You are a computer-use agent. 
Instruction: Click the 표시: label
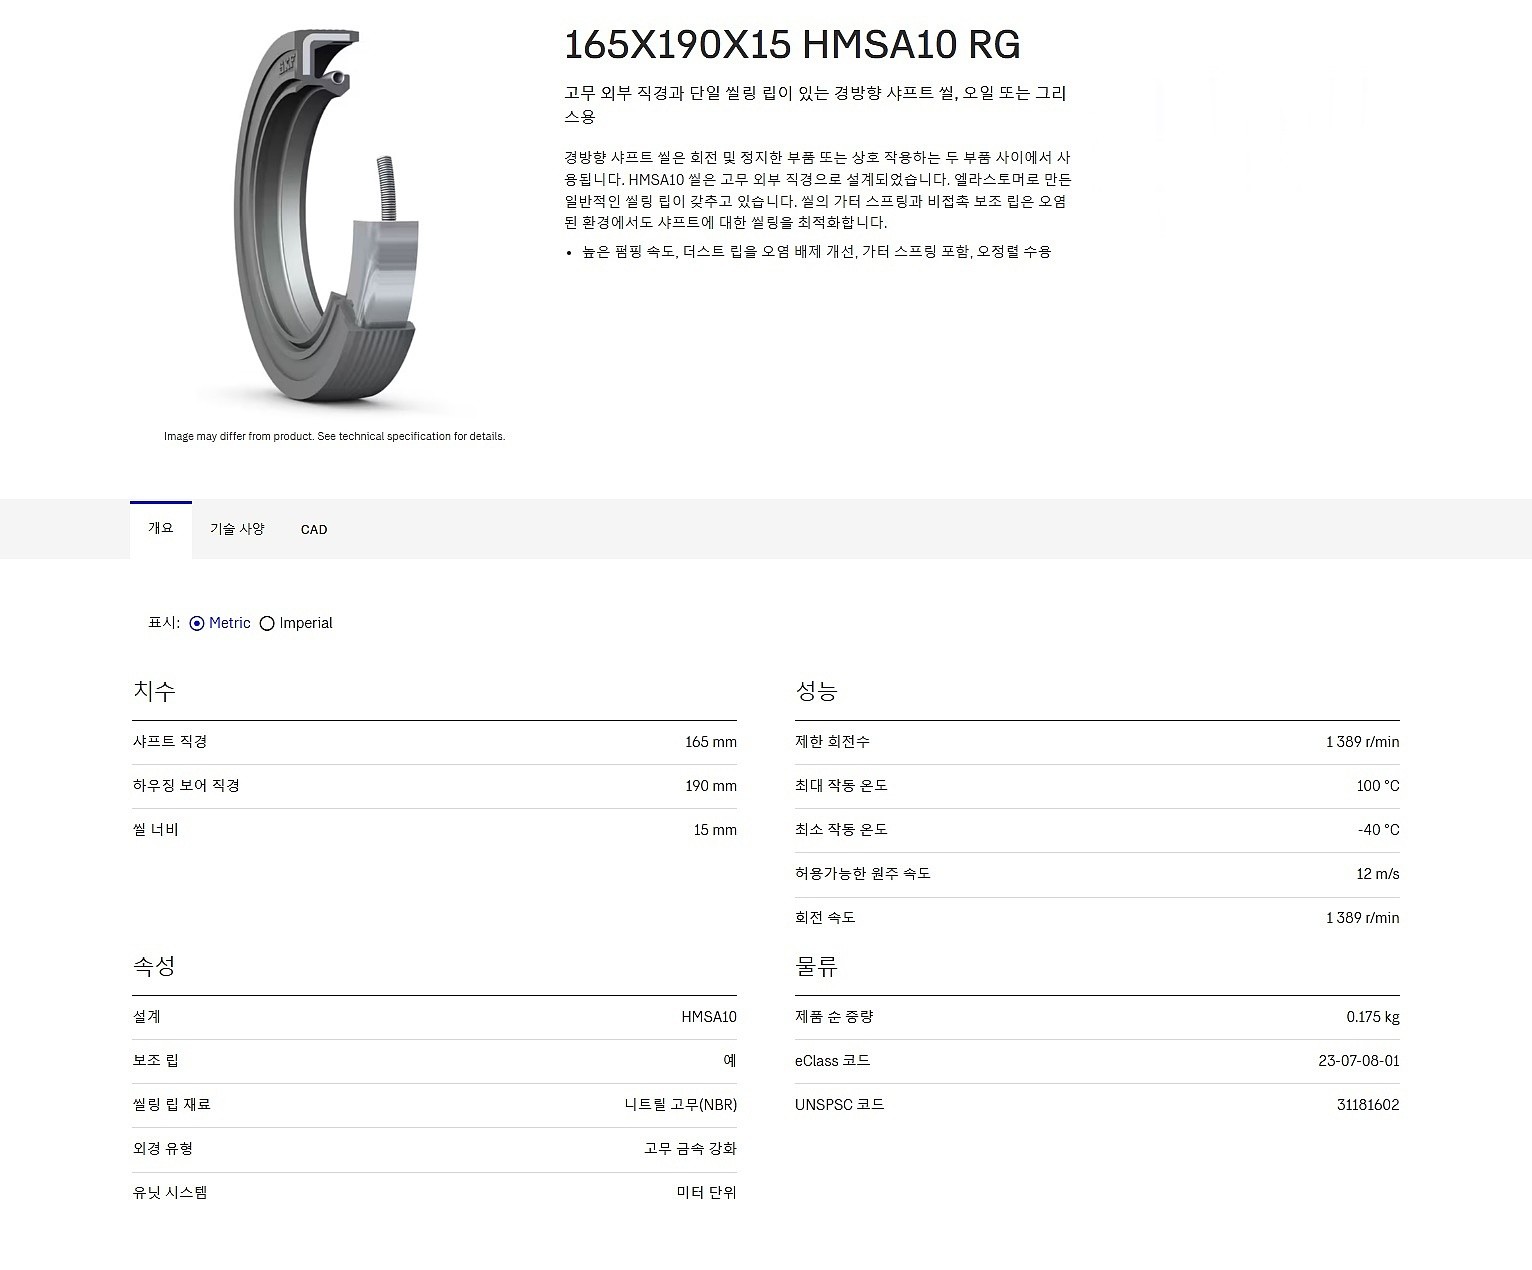coord(164,623)
